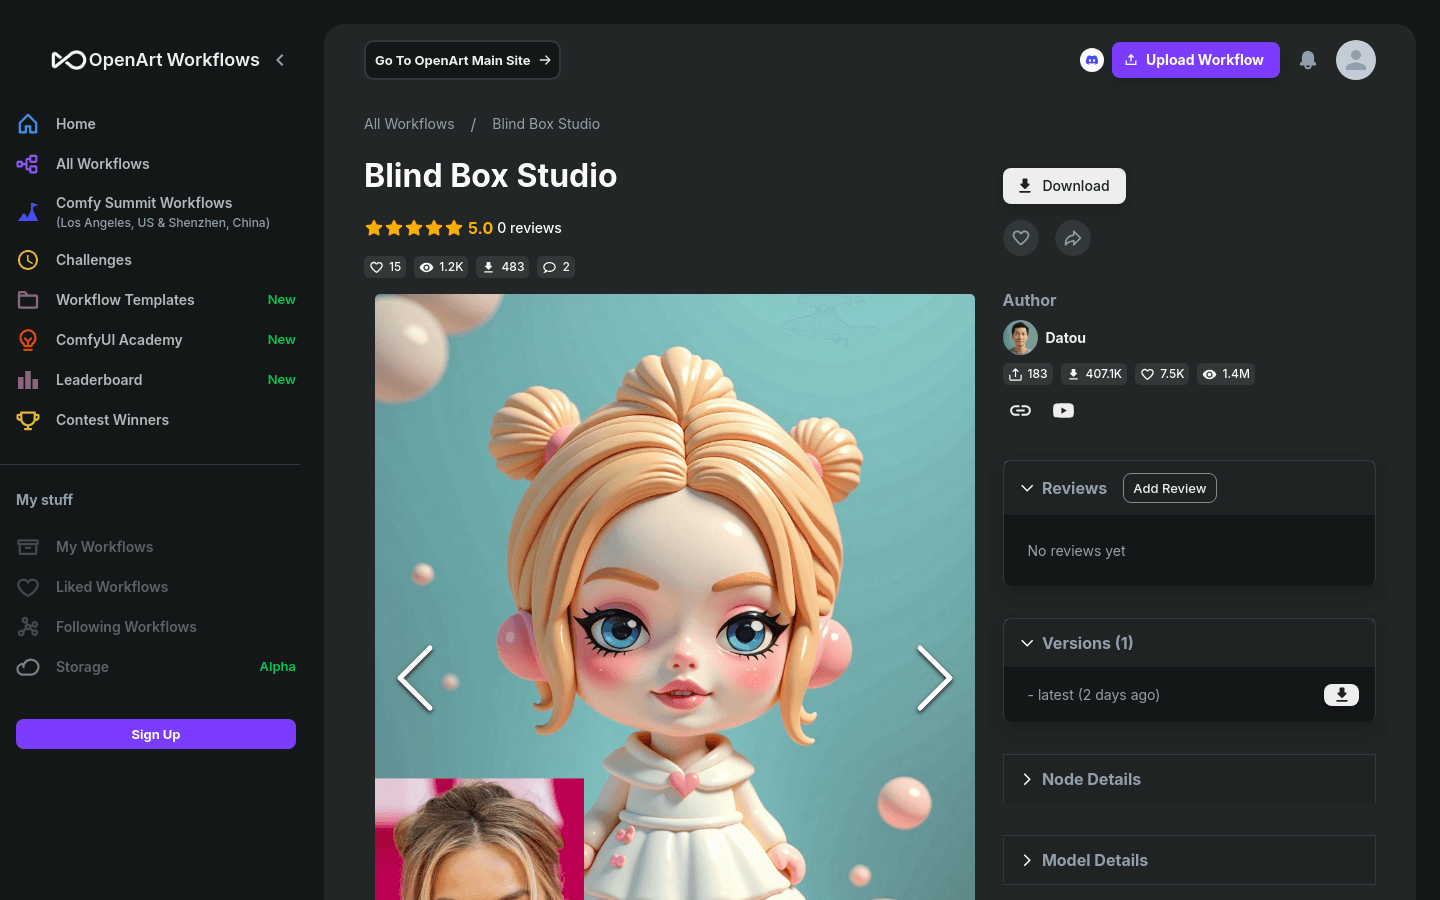Click the ComfyUI Academy lightbulb icon
The height and width of the screenshot is (900, 1440).
tap(28, 340)
